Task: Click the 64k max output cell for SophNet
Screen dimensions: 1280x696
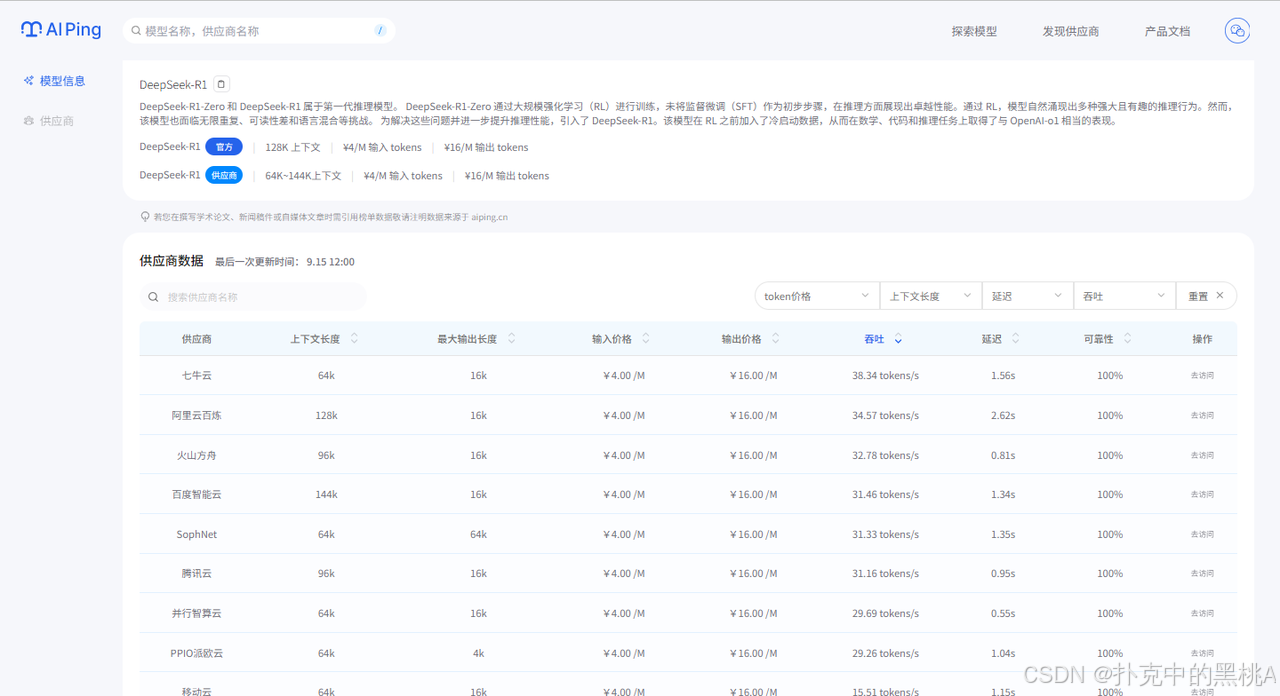Action: coord(478,535)
